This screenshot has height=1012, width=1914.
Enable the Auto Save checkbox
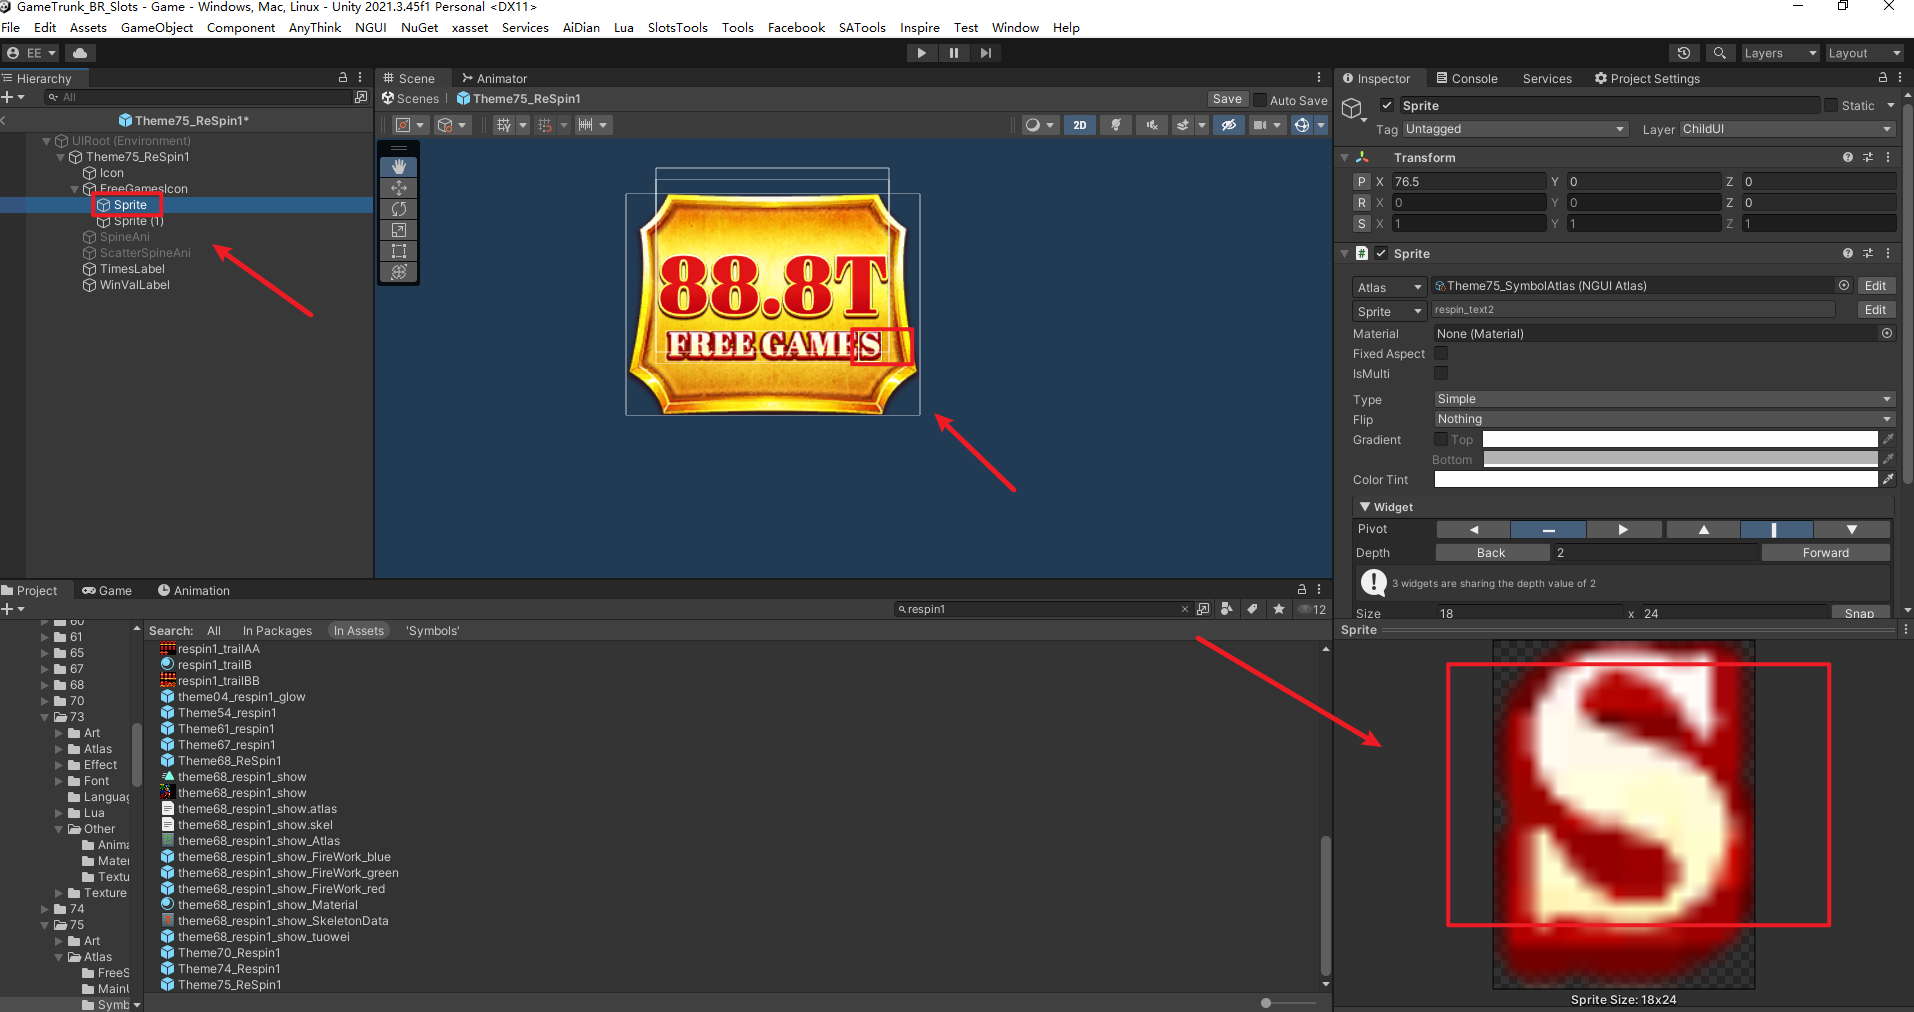pyautogui.click(x=1260, y=100)
